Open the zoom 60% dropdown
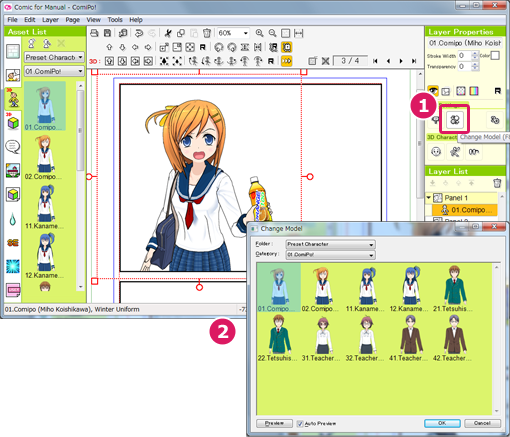The height and width of the screenshot is (437, 510). tap(246, 33)
